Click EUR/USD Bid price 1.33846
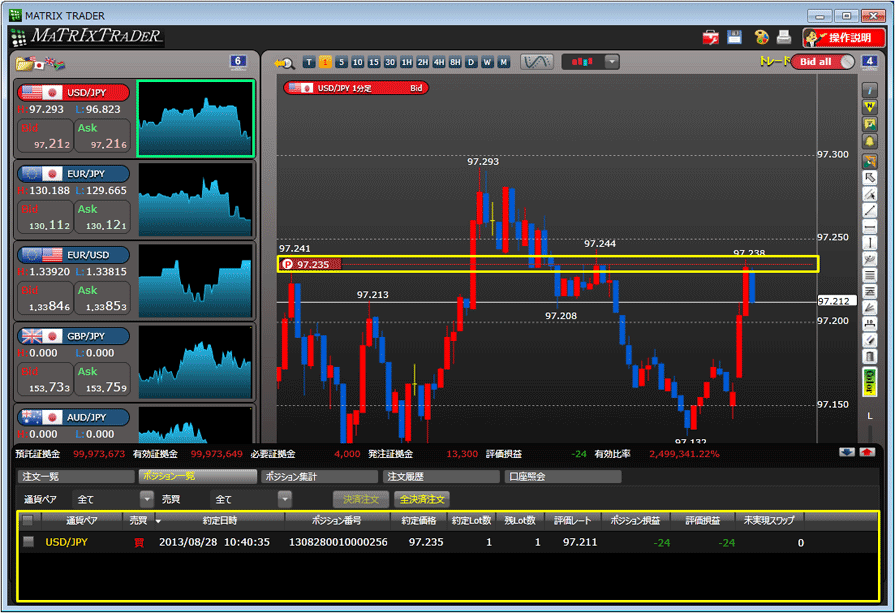 (46, 299)
